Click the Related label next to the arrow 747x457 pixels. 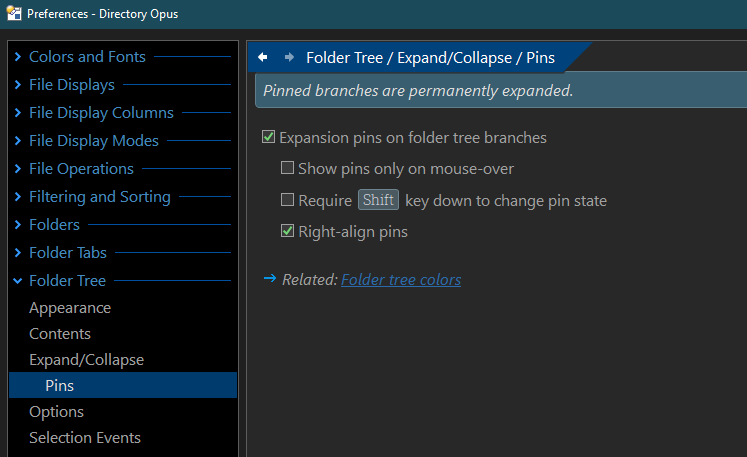click(310, 280)
